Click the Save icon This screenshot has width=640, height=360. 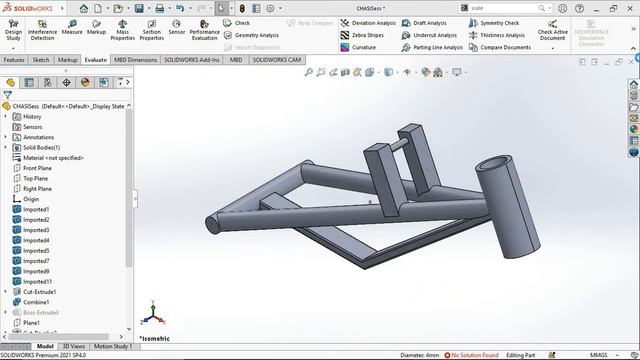click(x=139, y=8)
